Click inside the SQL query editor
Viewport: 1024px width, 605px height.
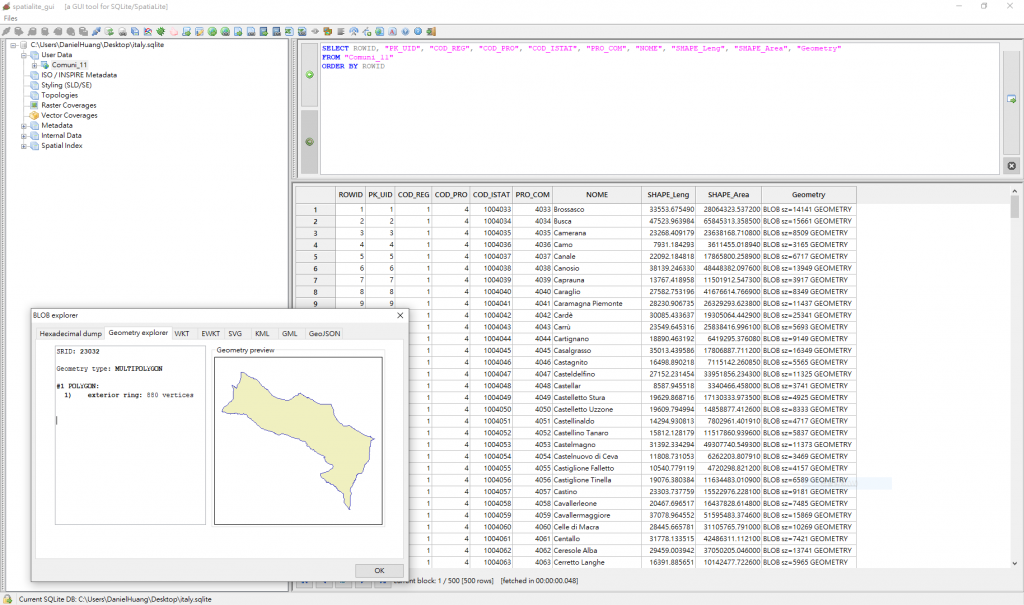pyautogui.click(x=660, y=109)
